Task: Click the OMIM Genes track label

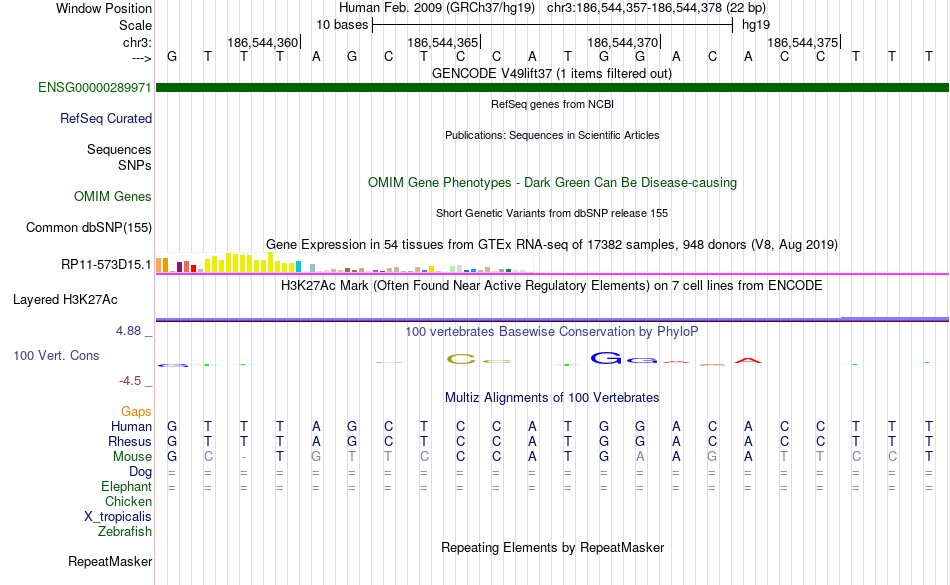Action: point(113,196)
